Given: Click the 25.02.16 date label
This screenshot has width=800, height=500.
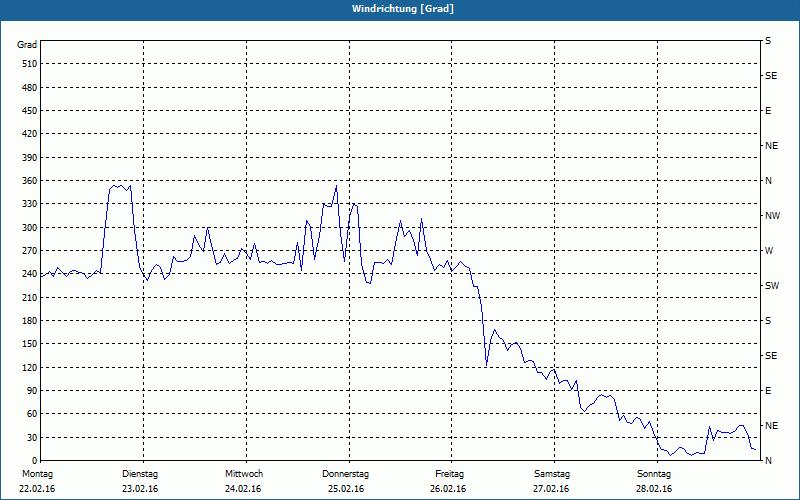Looking at the screenshot, I should pos(346,489).
